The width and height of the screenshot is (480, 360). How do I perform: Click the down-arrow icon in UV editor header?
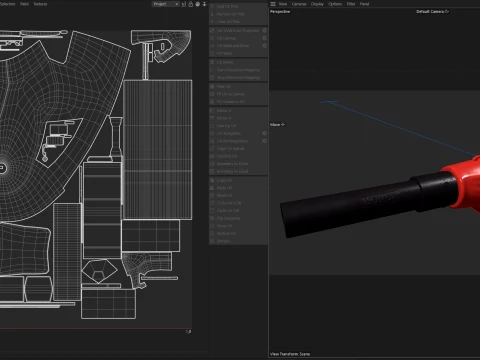point(204,4)
